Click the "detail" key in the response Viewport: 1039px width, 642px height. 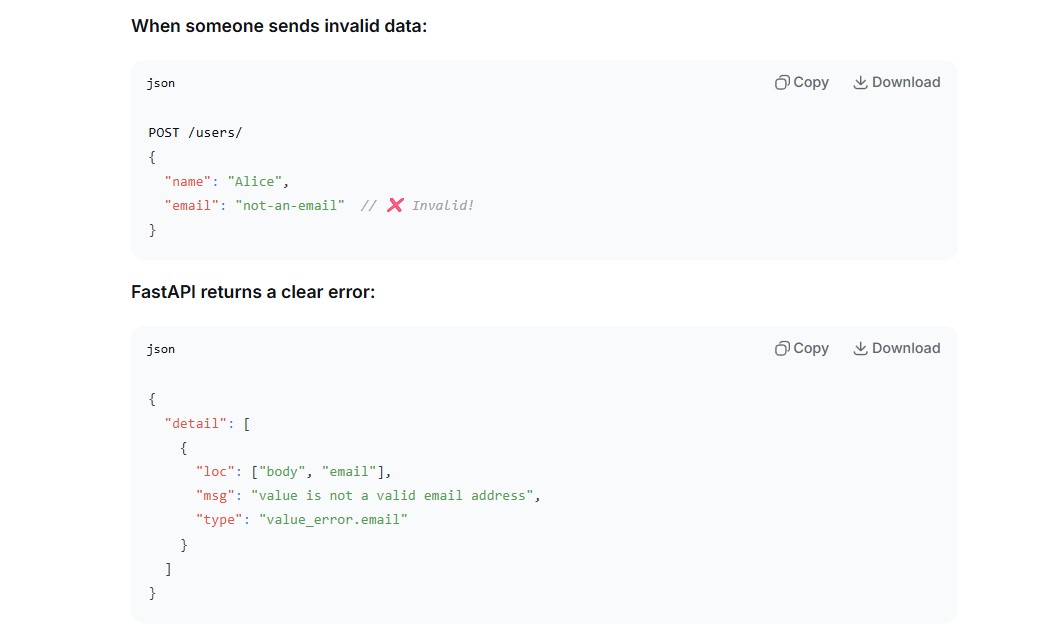point(195,423)
